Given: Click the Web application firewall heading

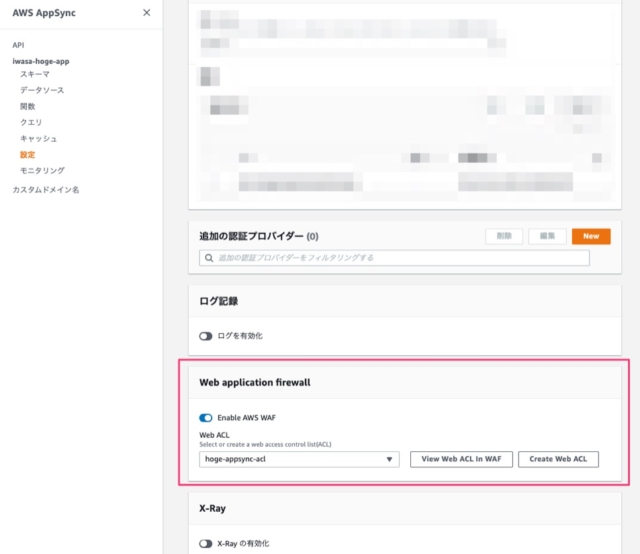Looking at the screenshot, I should 255,383.
